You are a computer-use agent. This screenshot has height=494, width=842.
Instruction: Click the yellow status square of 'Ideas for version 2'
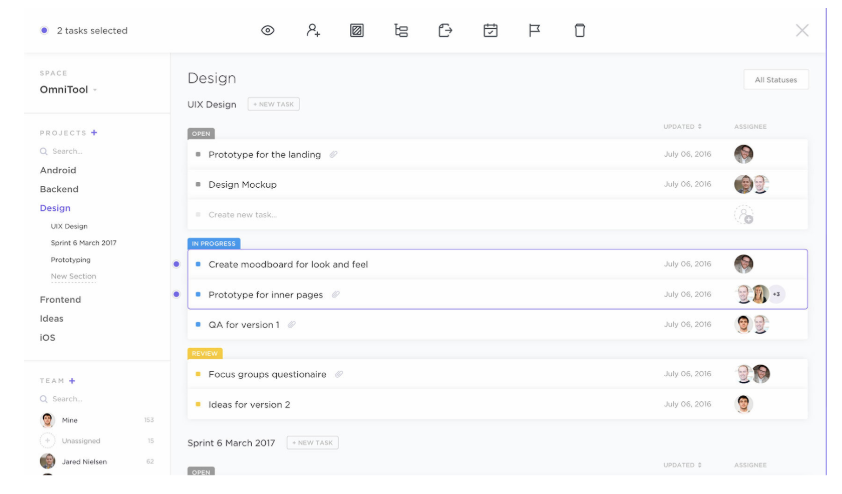(198, 405)
